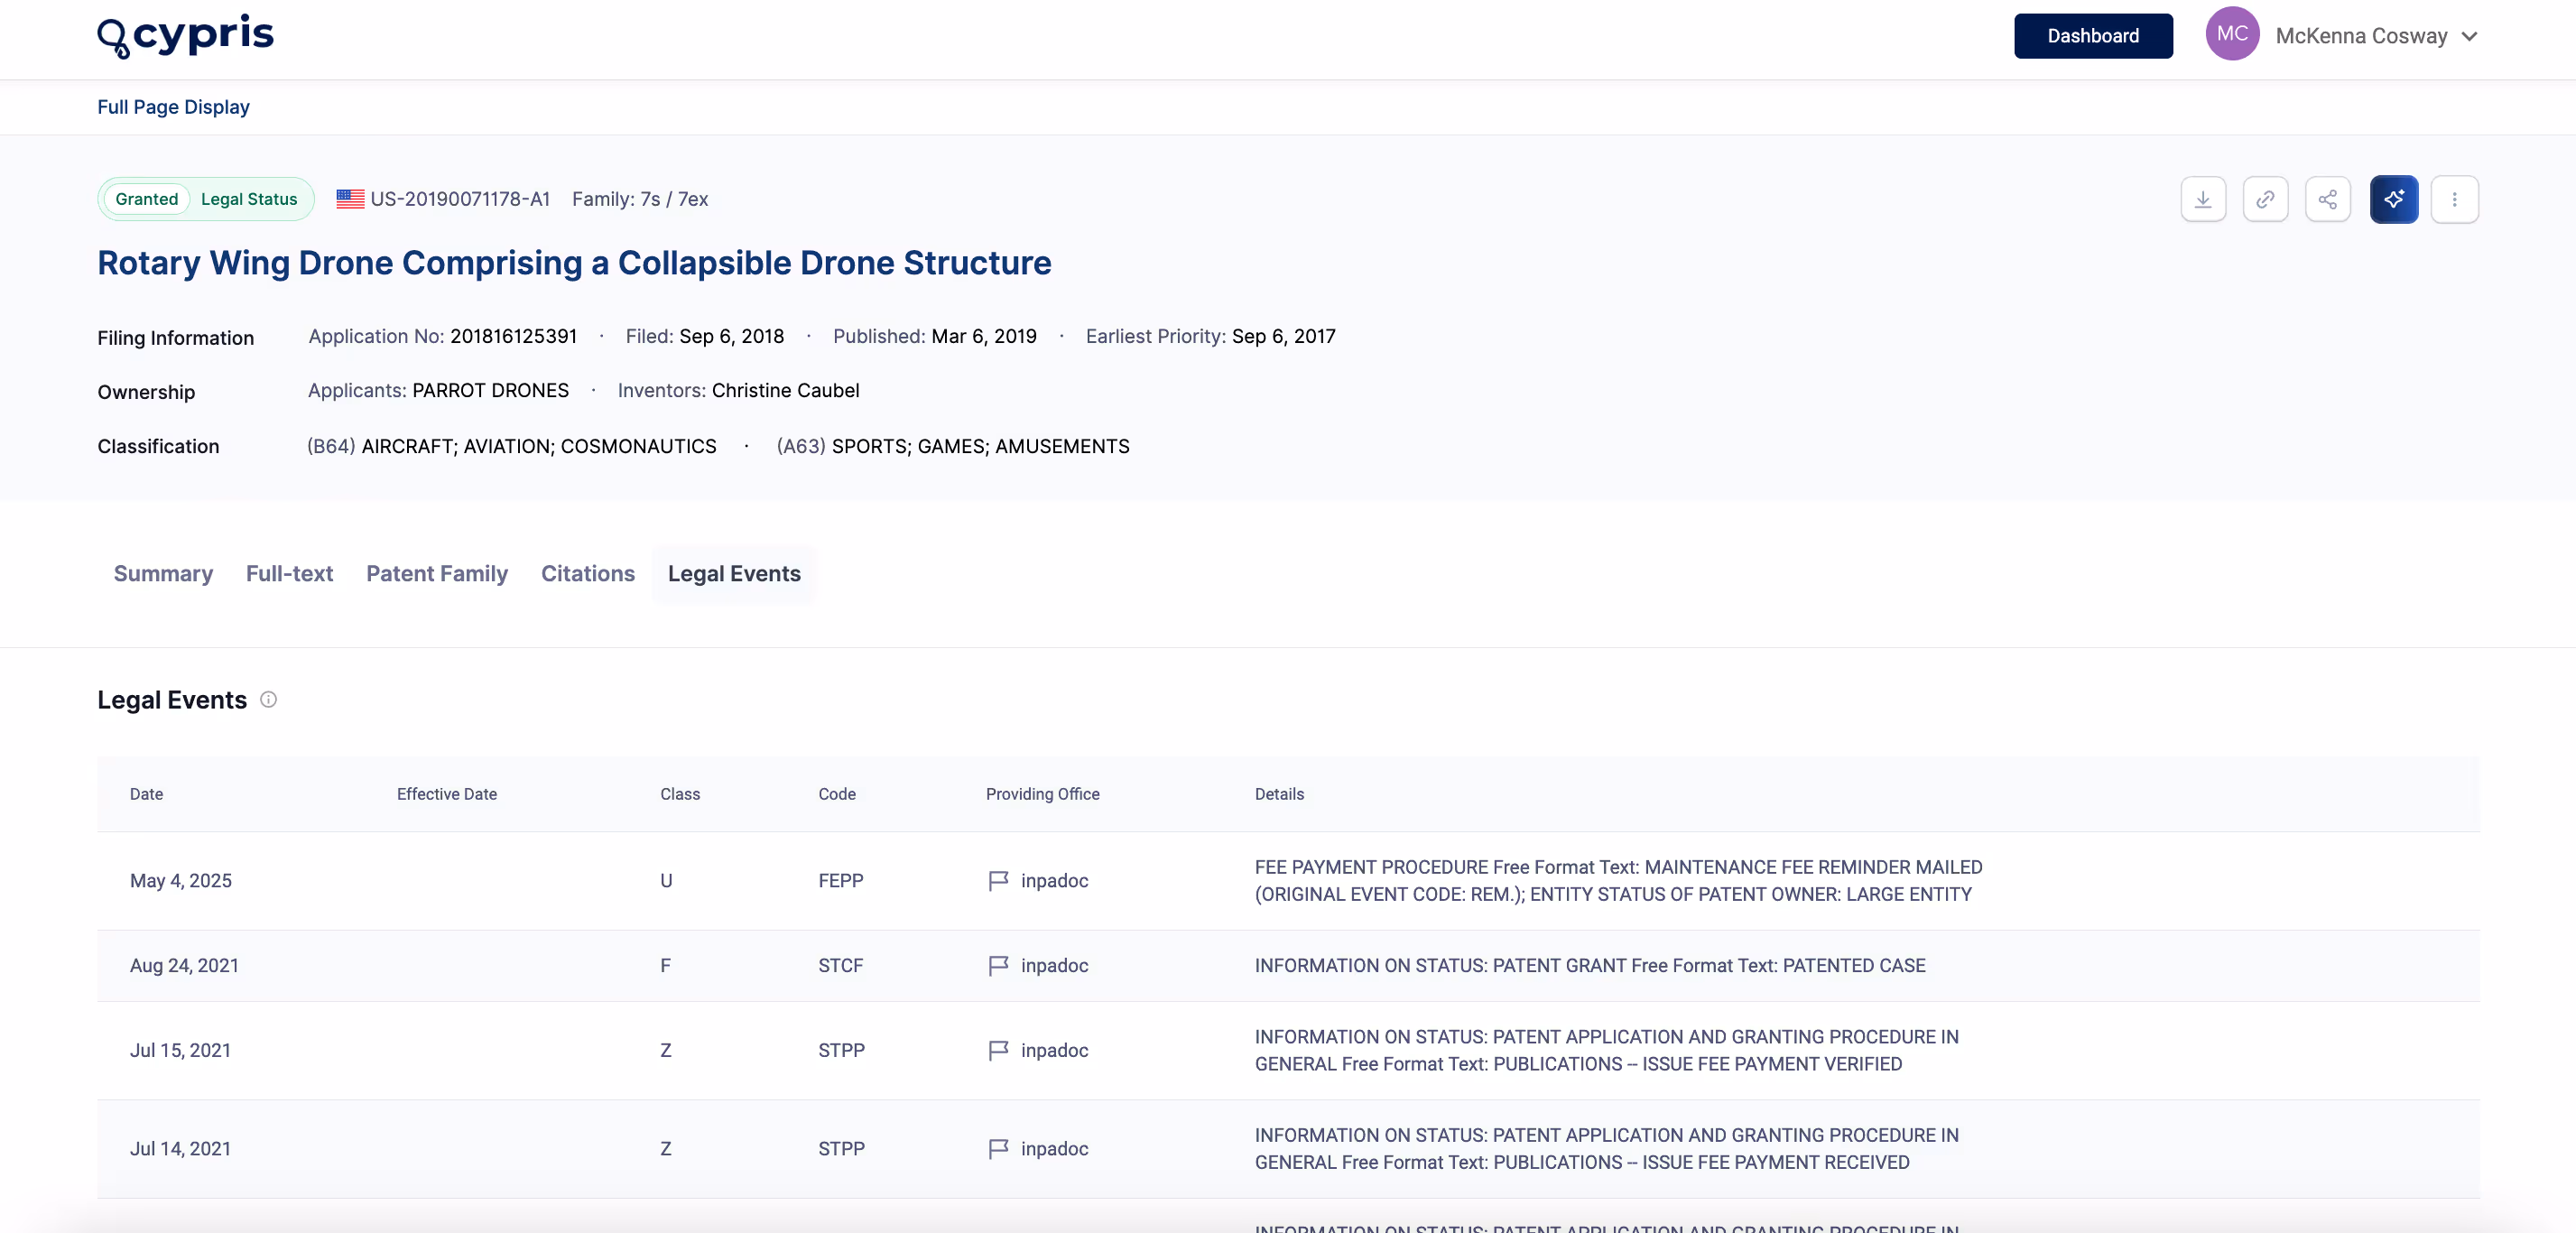Click the Providing Office column header
2576x1233 pixels.
[1043, 794]
